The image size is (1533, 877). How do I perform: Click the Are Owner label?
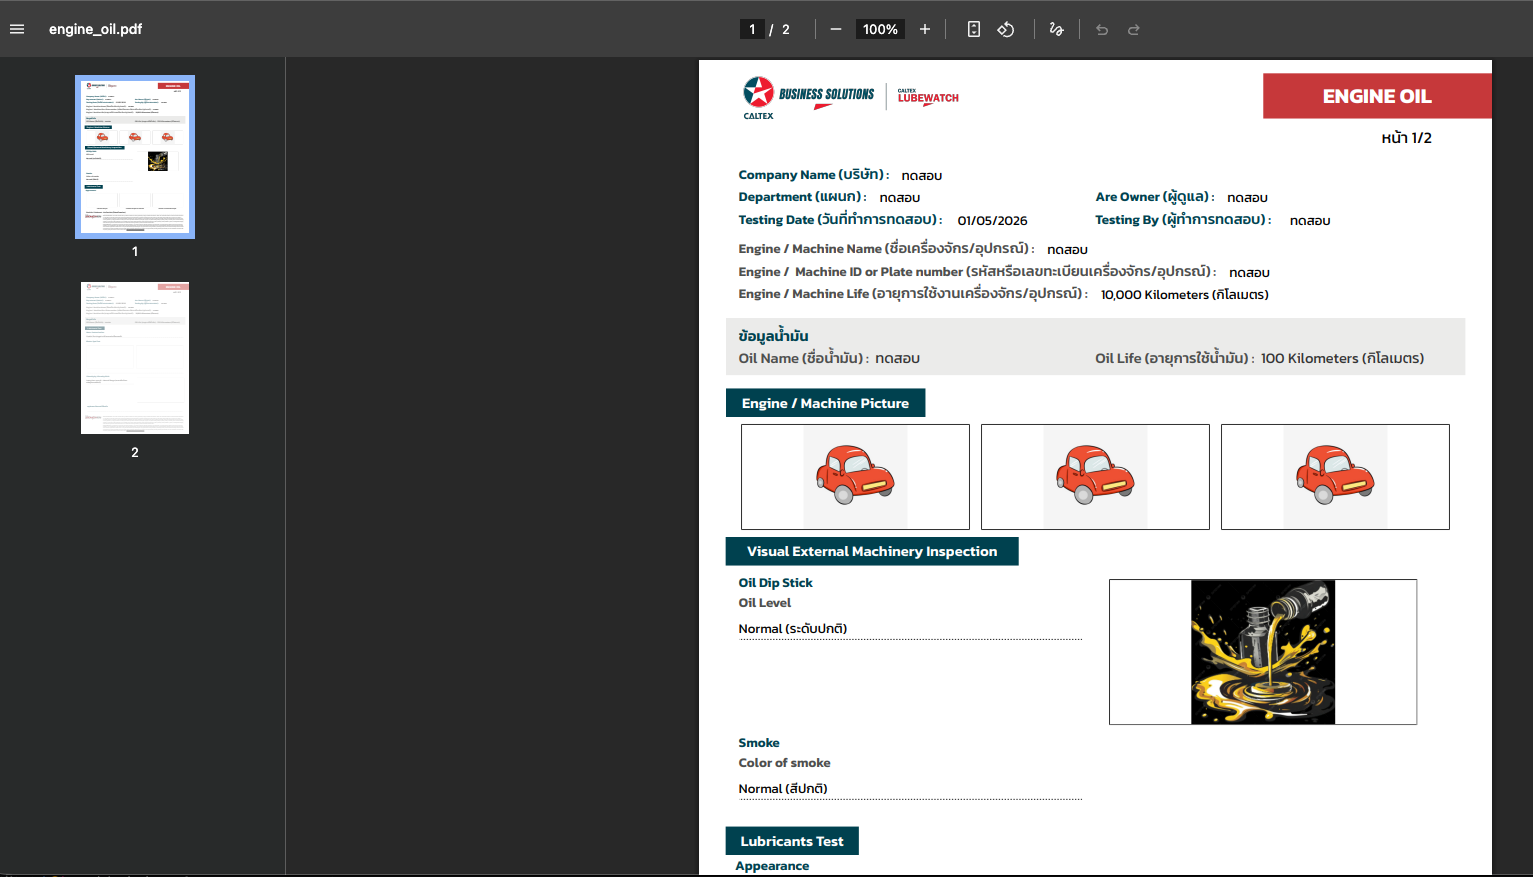tap(1155, 197)
